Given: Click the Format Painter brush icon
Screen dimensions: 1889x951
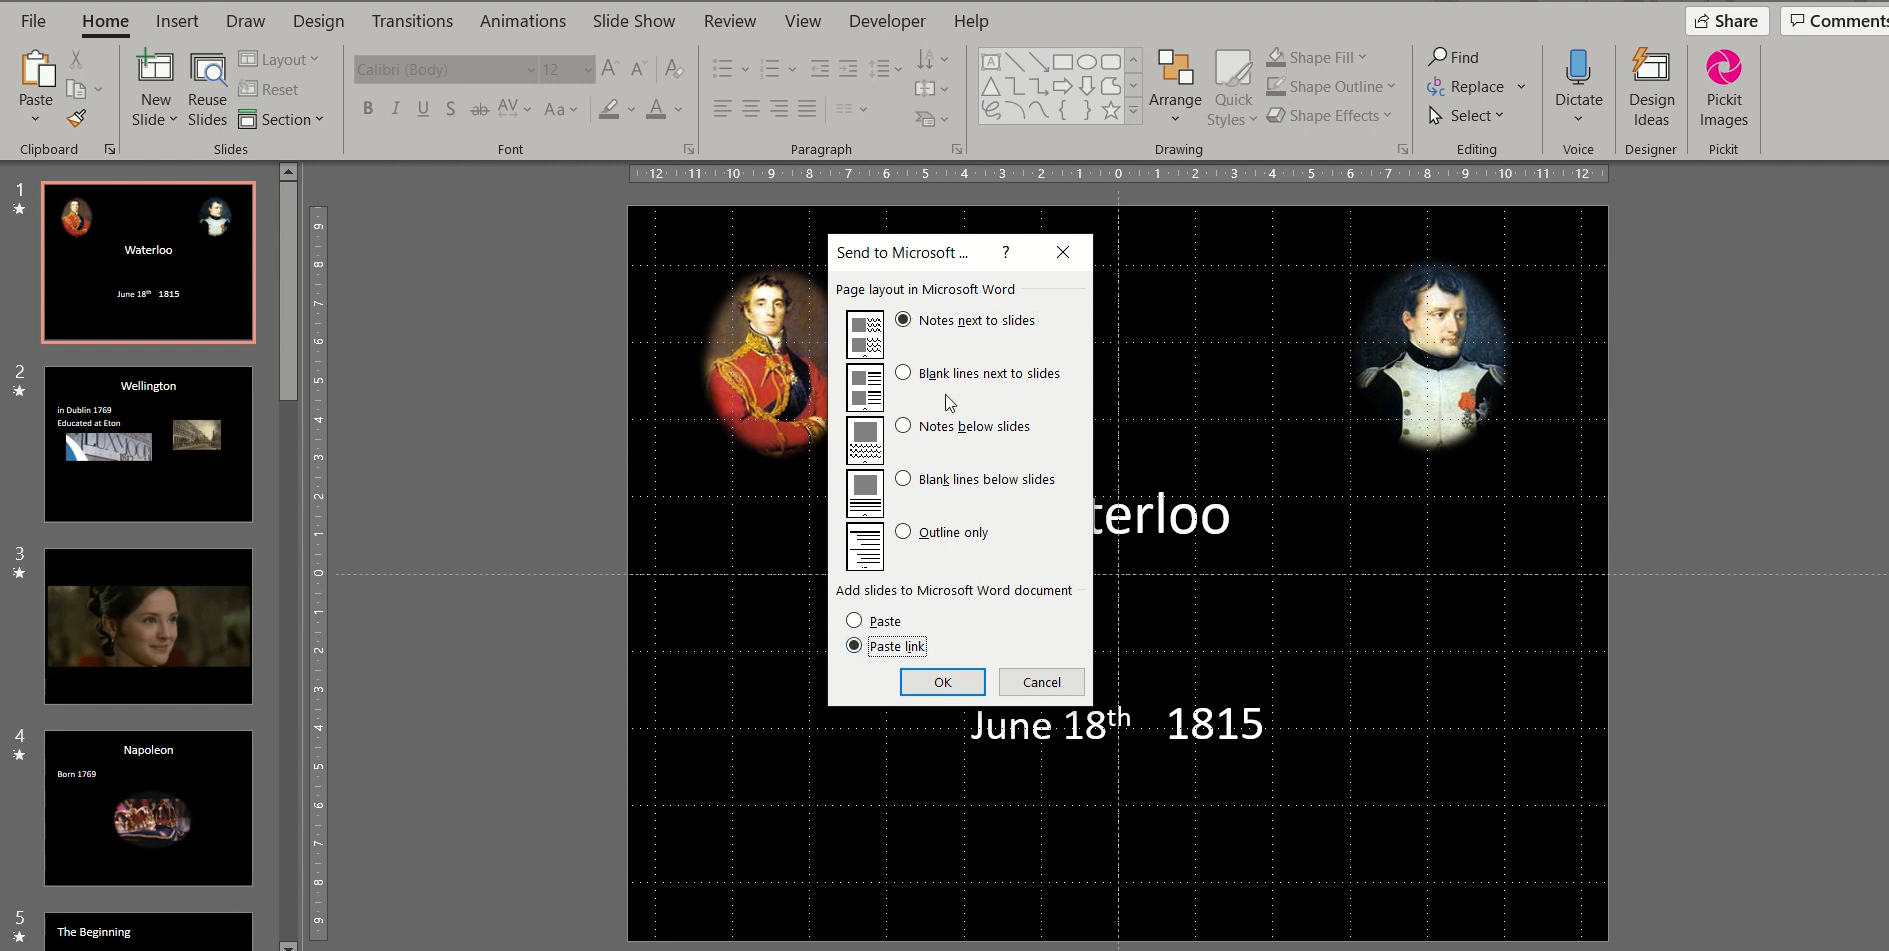Looking at the screenshot, I should tap(76, 118).
